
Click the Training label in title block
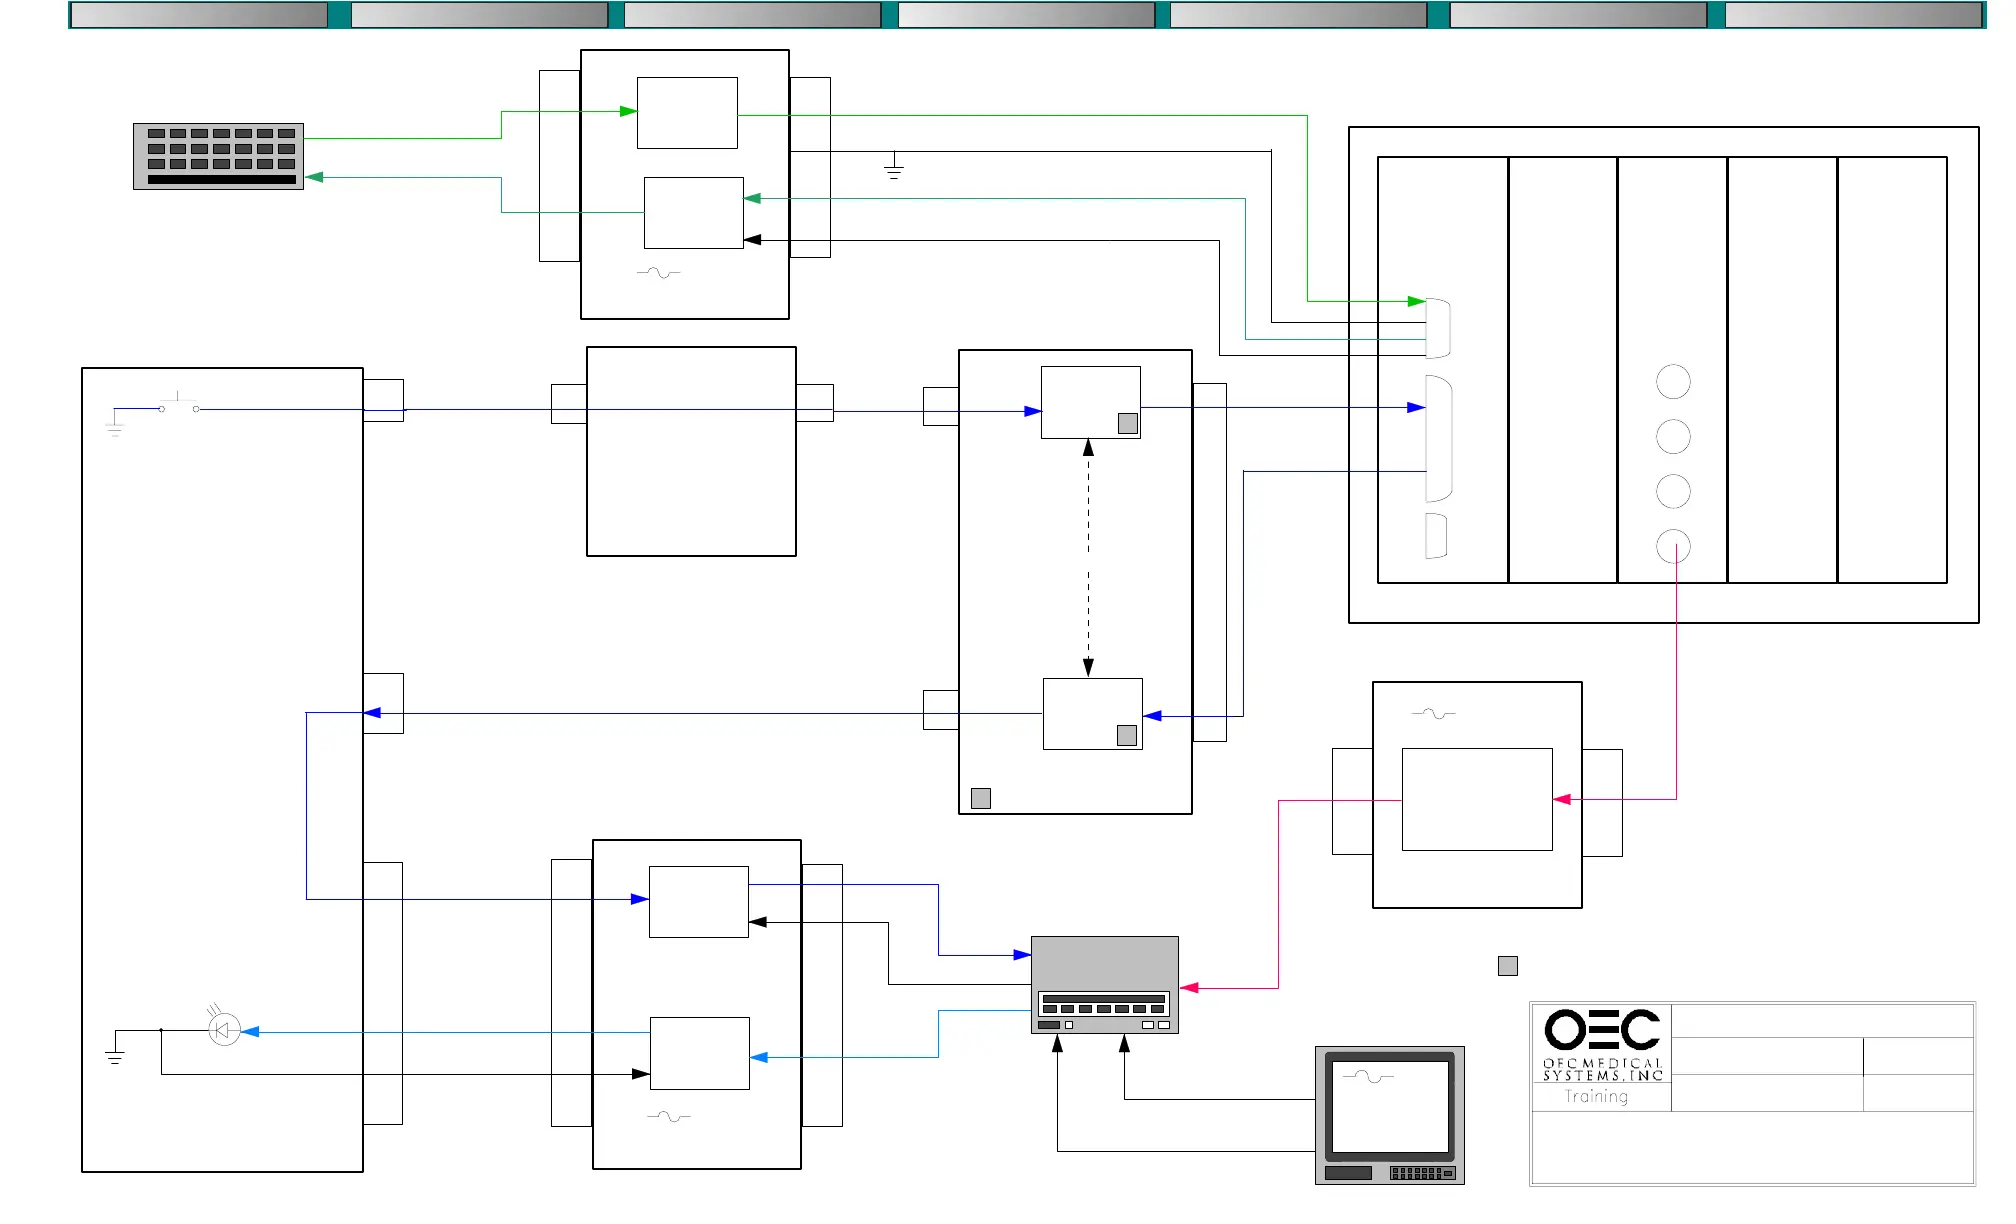coord(1596,1097)
